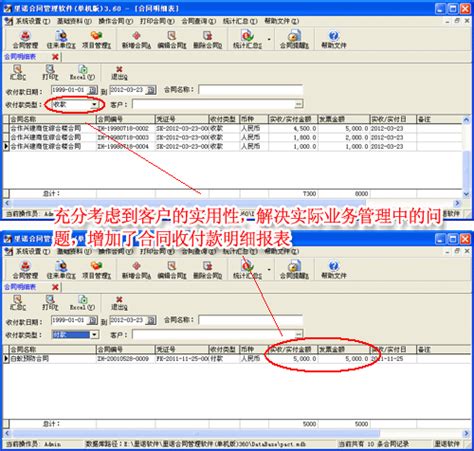Click the 退出 icon in the 付款 window
The height and width of the screenshot is (451, 474).
(119, 303)
